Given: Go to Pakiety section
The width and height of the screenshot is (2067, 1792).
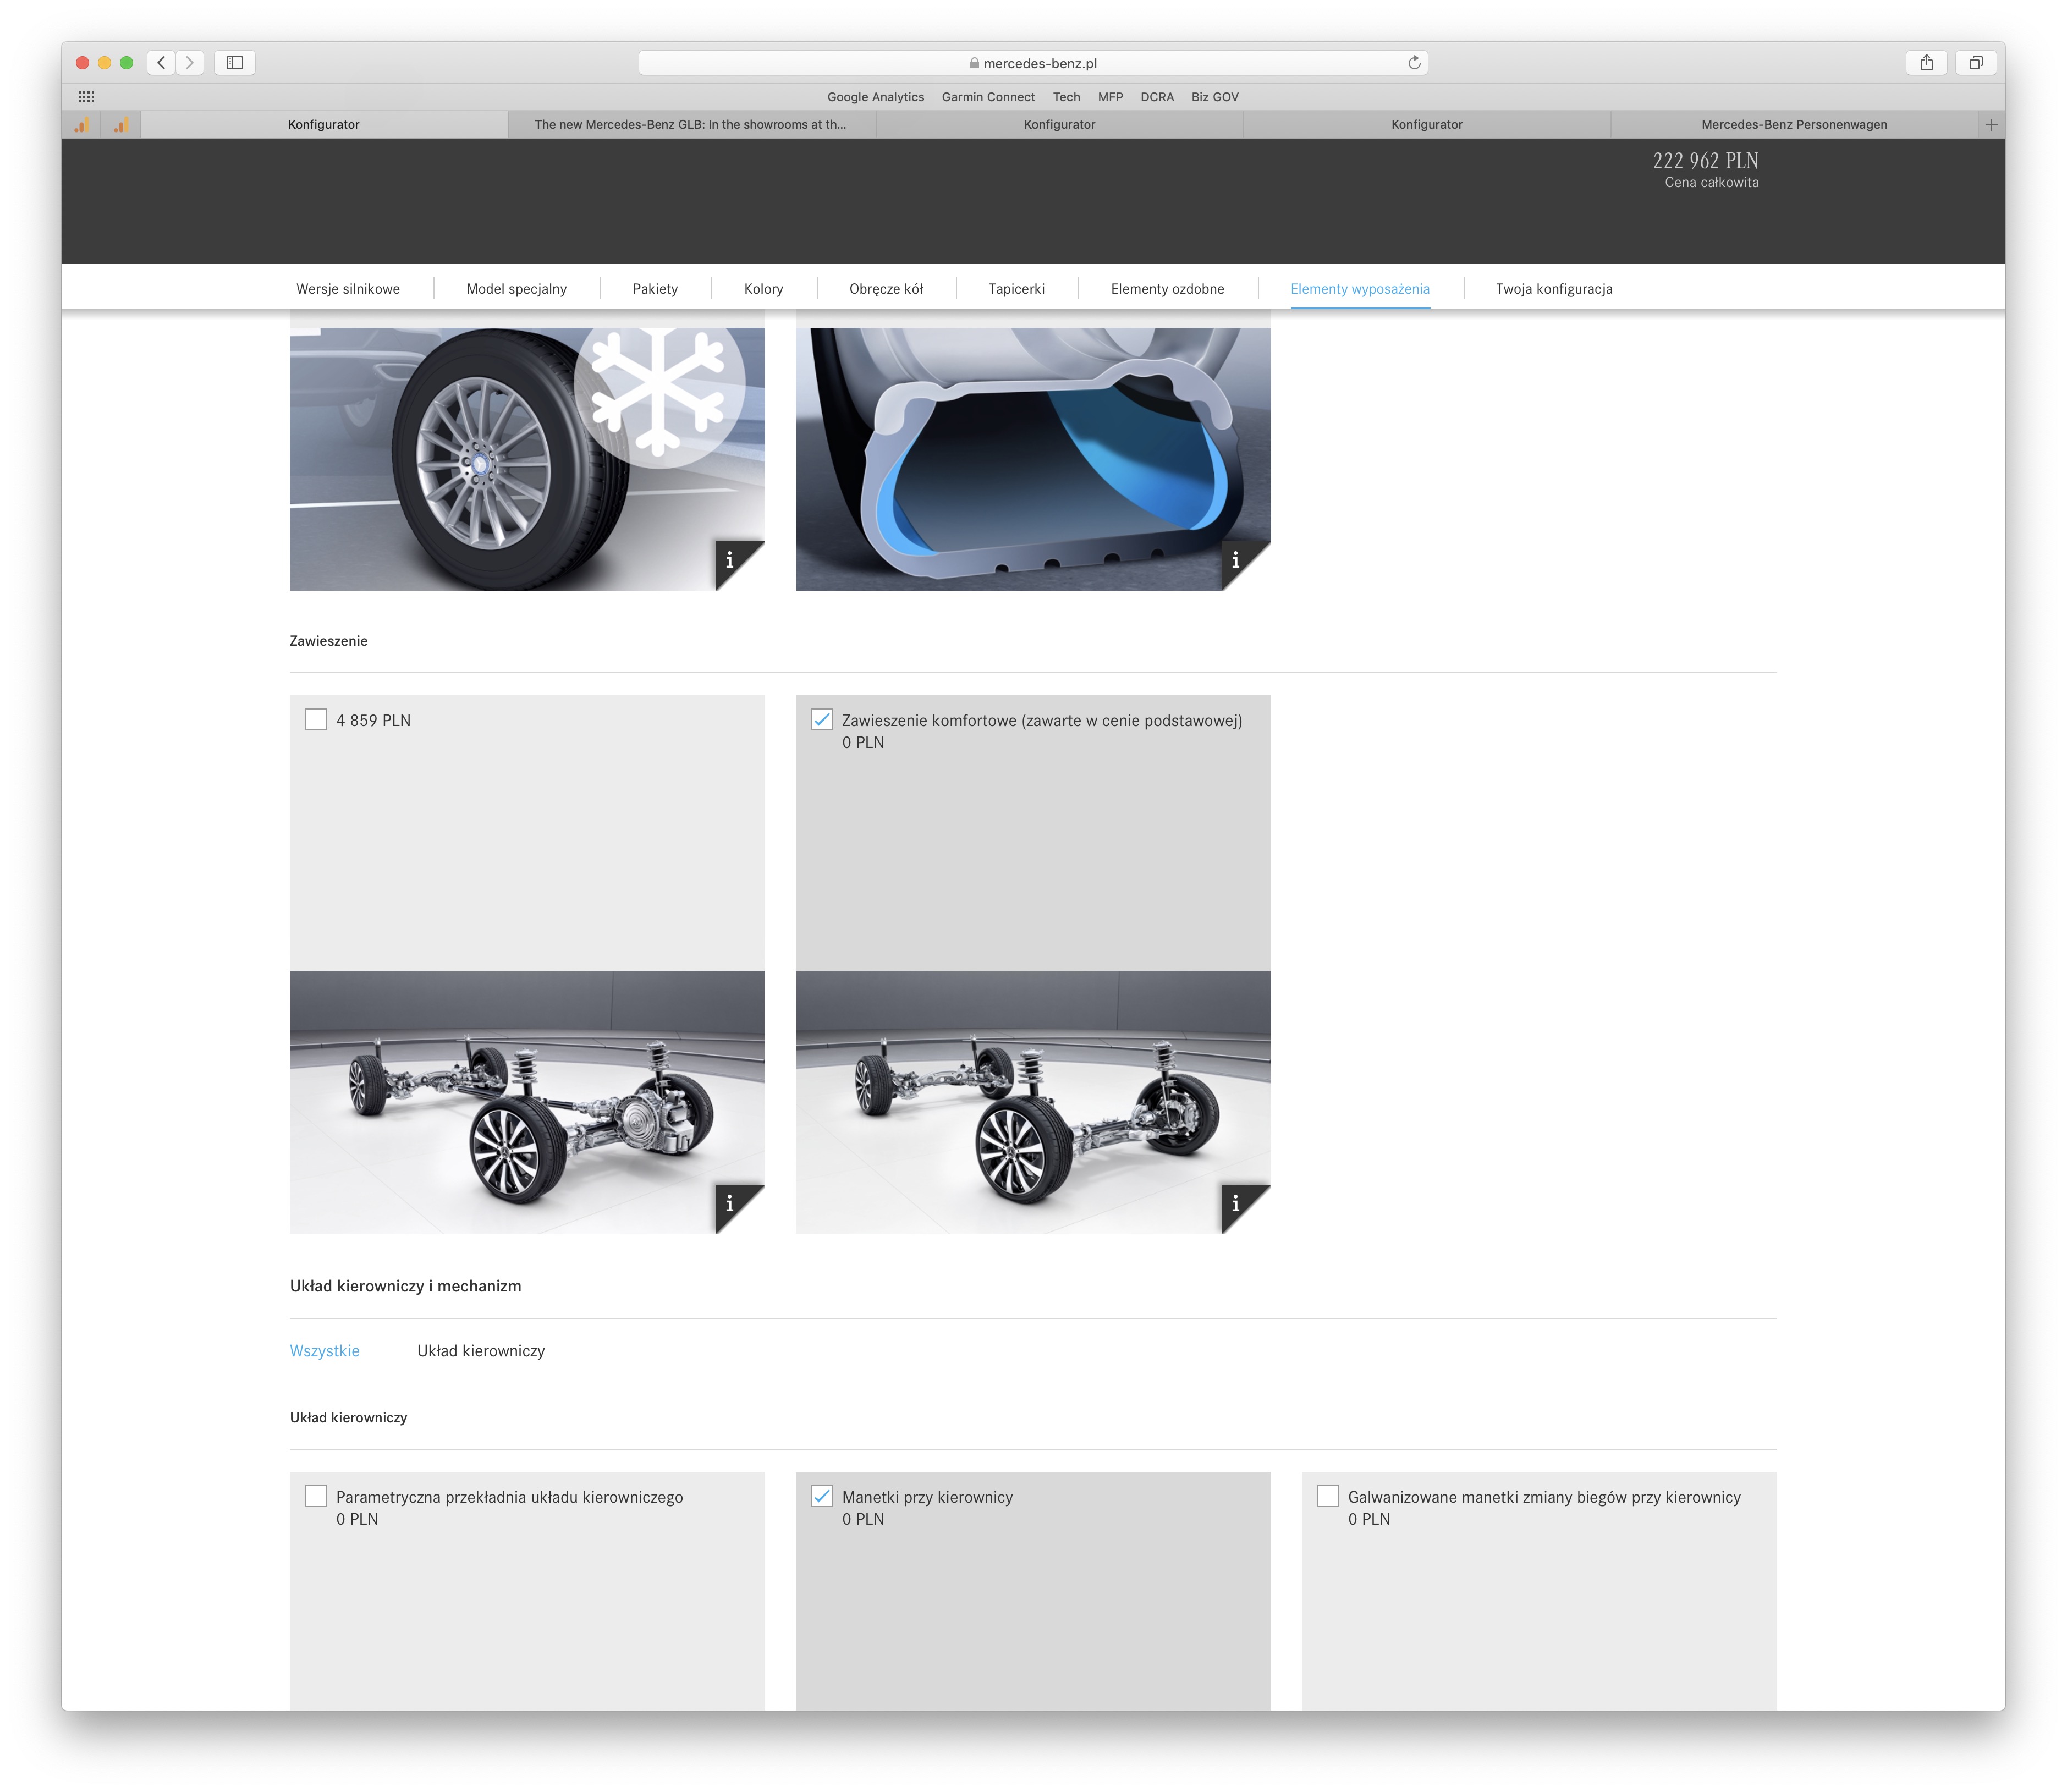Looking at the screenshot, I should 655,289.
